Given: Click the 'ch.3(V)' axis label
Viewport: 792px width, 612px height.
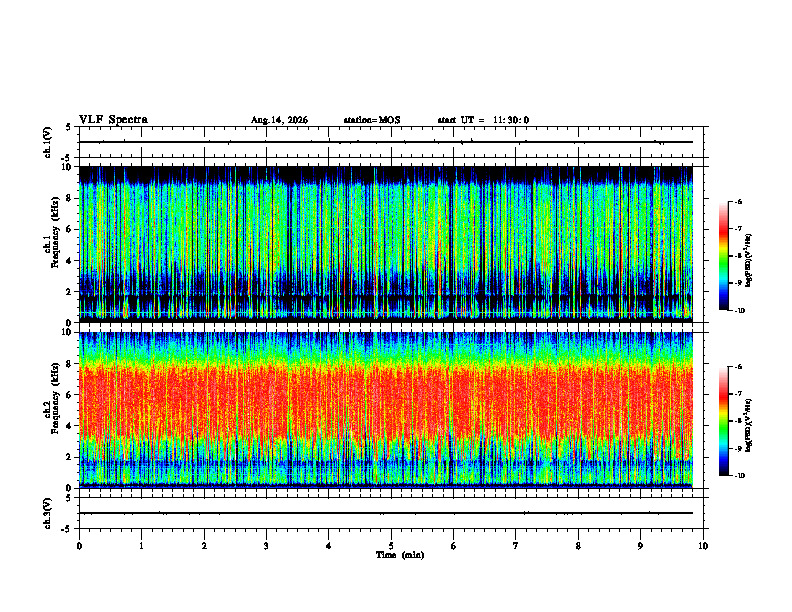Looking at the screenshot, I should (48, 513).
